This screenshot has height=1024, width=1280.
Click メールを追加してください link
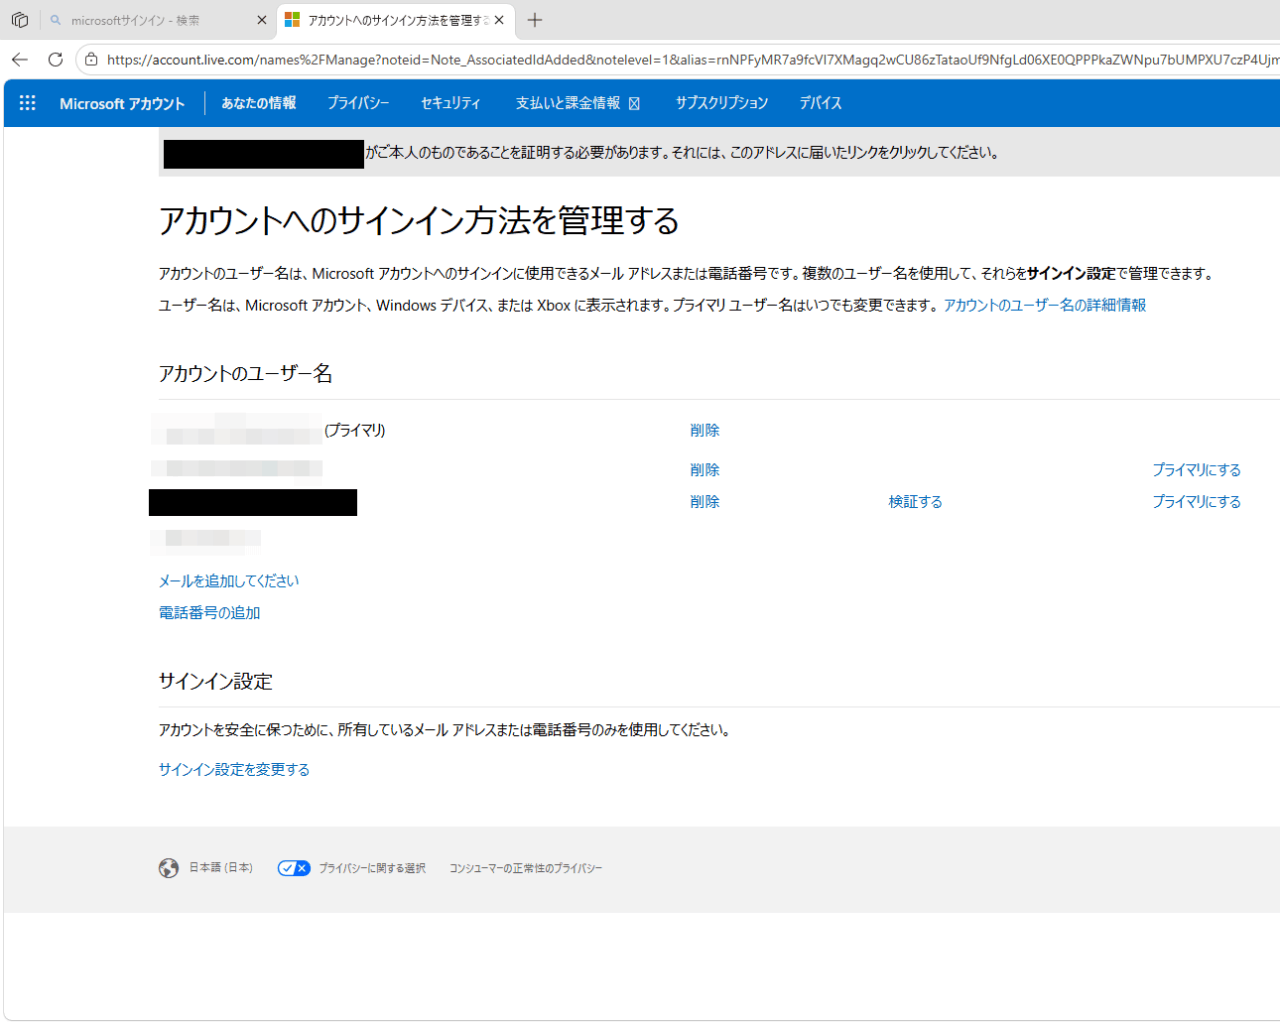point(229,581)
